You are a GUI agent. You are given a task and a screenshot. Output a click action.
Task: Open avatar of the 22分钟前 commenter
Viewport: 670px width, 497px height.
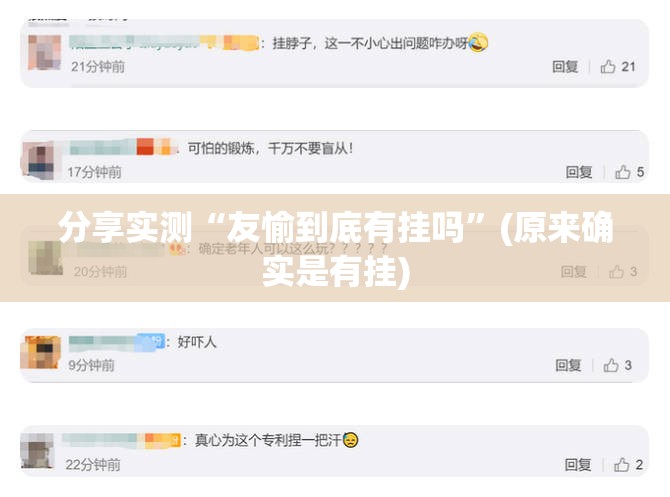pos(37,451)
